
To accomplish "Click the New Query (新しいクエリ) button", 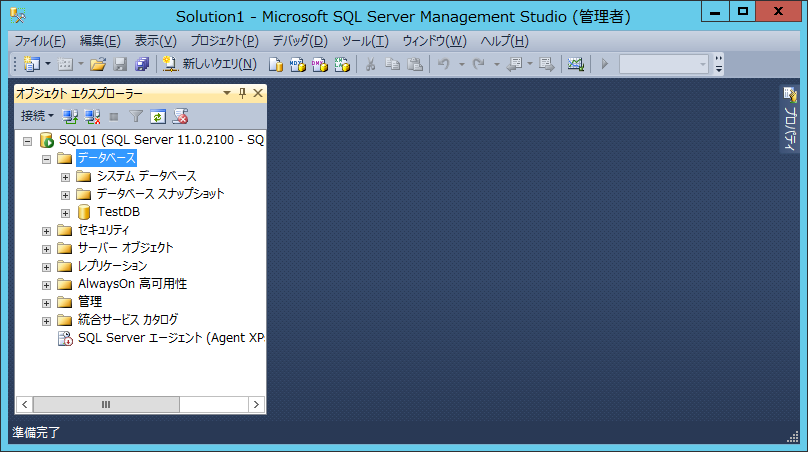I will (x=210, y=64).
